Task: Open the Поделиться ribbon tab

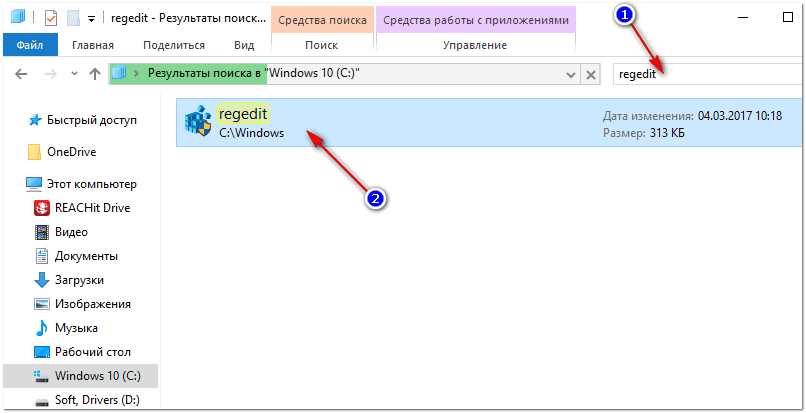Action: click(174, 45)
